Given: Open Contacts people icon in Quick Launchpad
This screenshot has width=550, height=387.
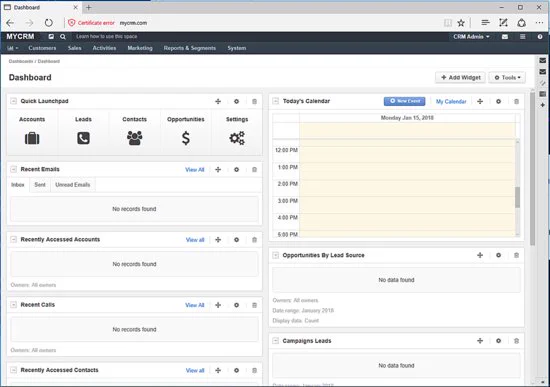Looking at the screenshot, I should pos(134,138).
